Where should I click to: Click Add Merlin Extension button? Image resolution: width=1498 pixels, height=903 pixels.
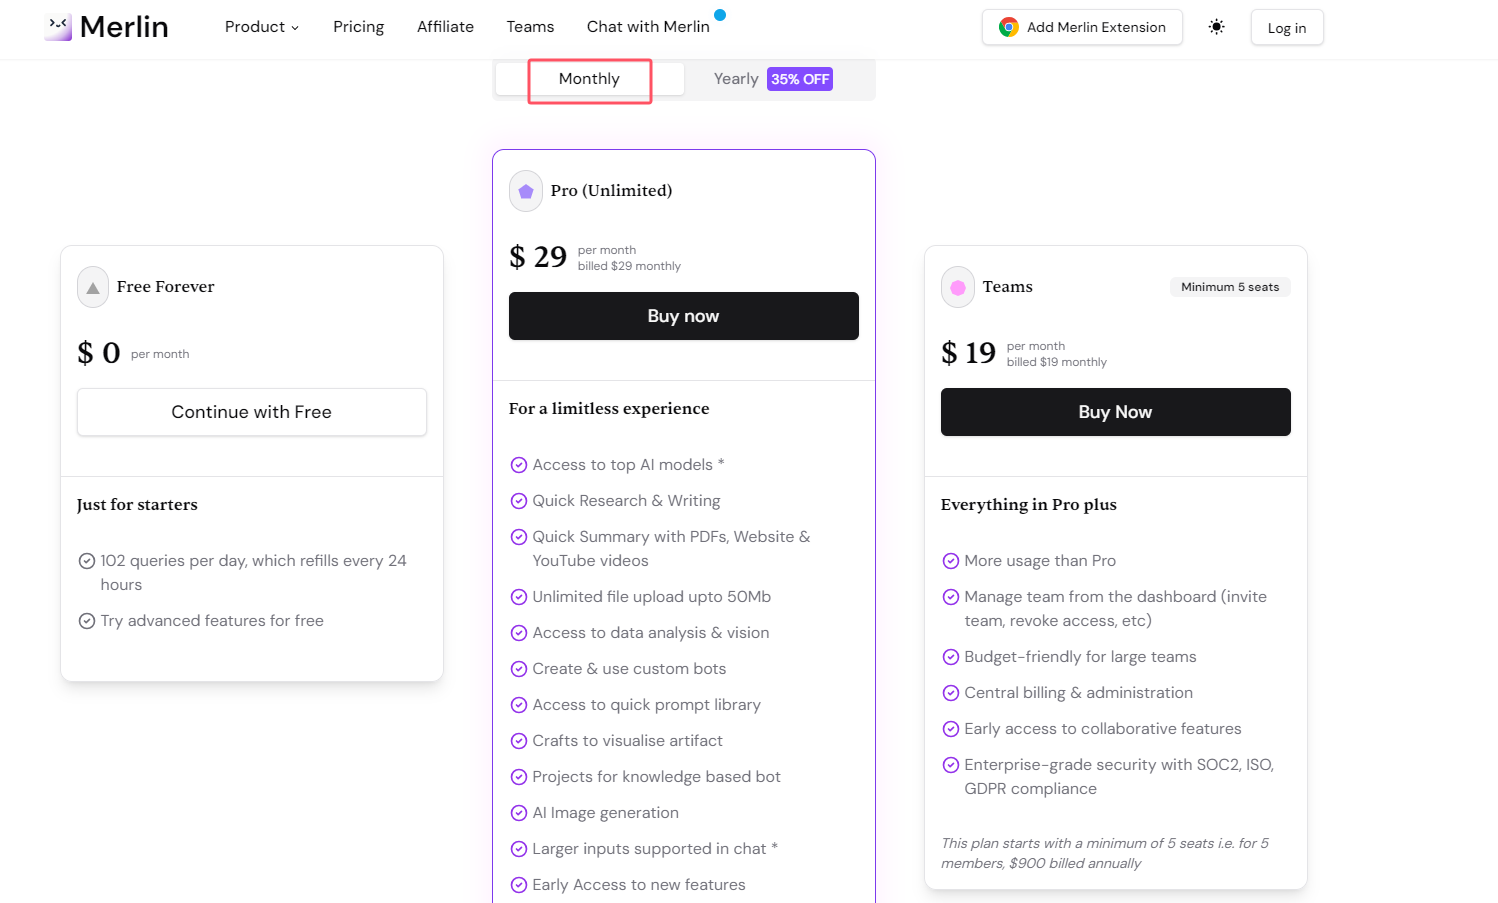click(1082, 27)
